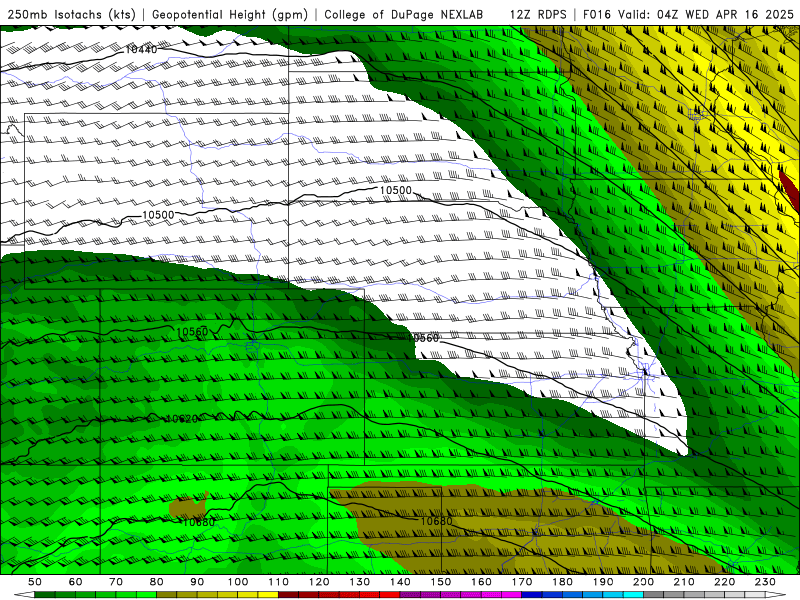Click the 110 knot legend label
This screenshot has height=600, width=800.
coord(279,582)
